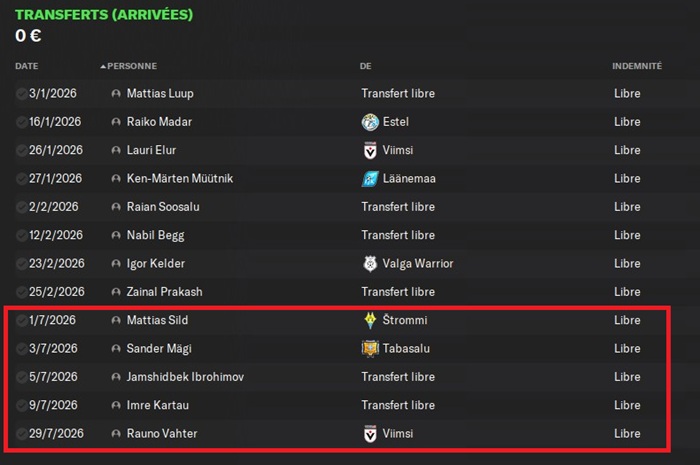Screen dimensions: 700x465
Task: Click check mark next to 1/7/2026
Action: (21, 321)
